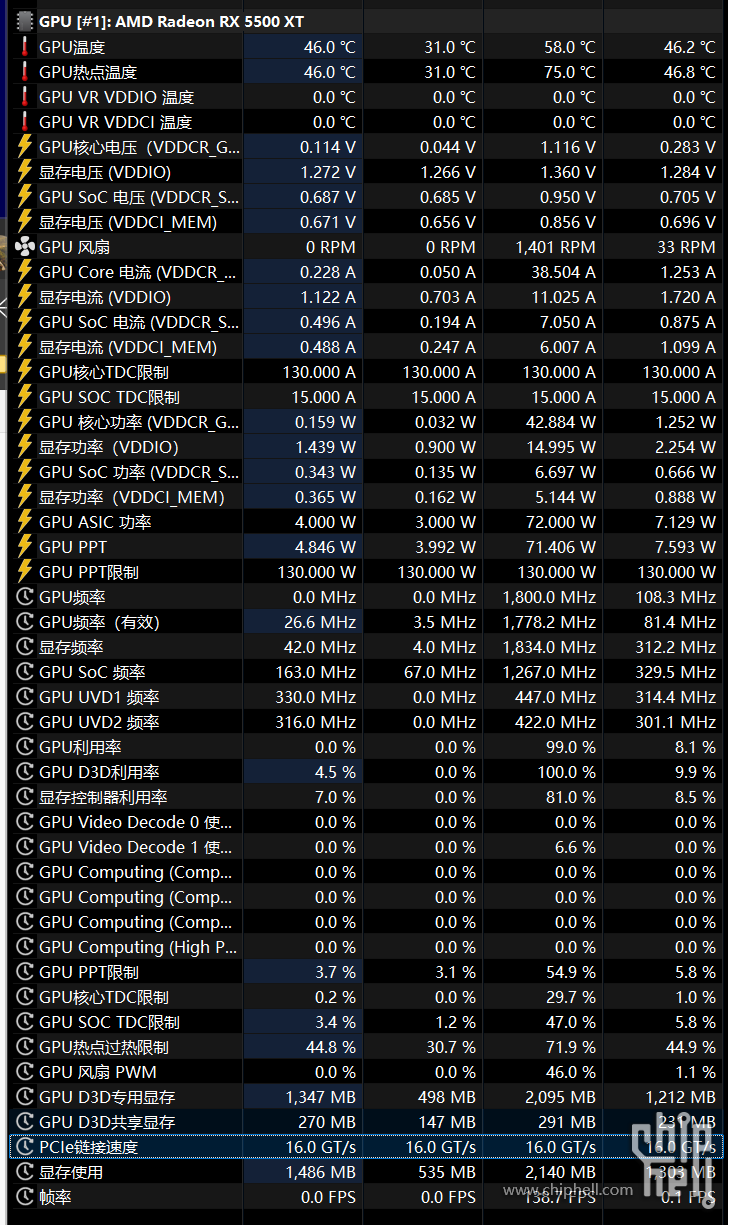Image resolution: width=729 pixels, height=1225 pixels.
Task: Click the clock icon beside PCIe链接速度
Action: pyautogui.click(x=25, y=1146)
